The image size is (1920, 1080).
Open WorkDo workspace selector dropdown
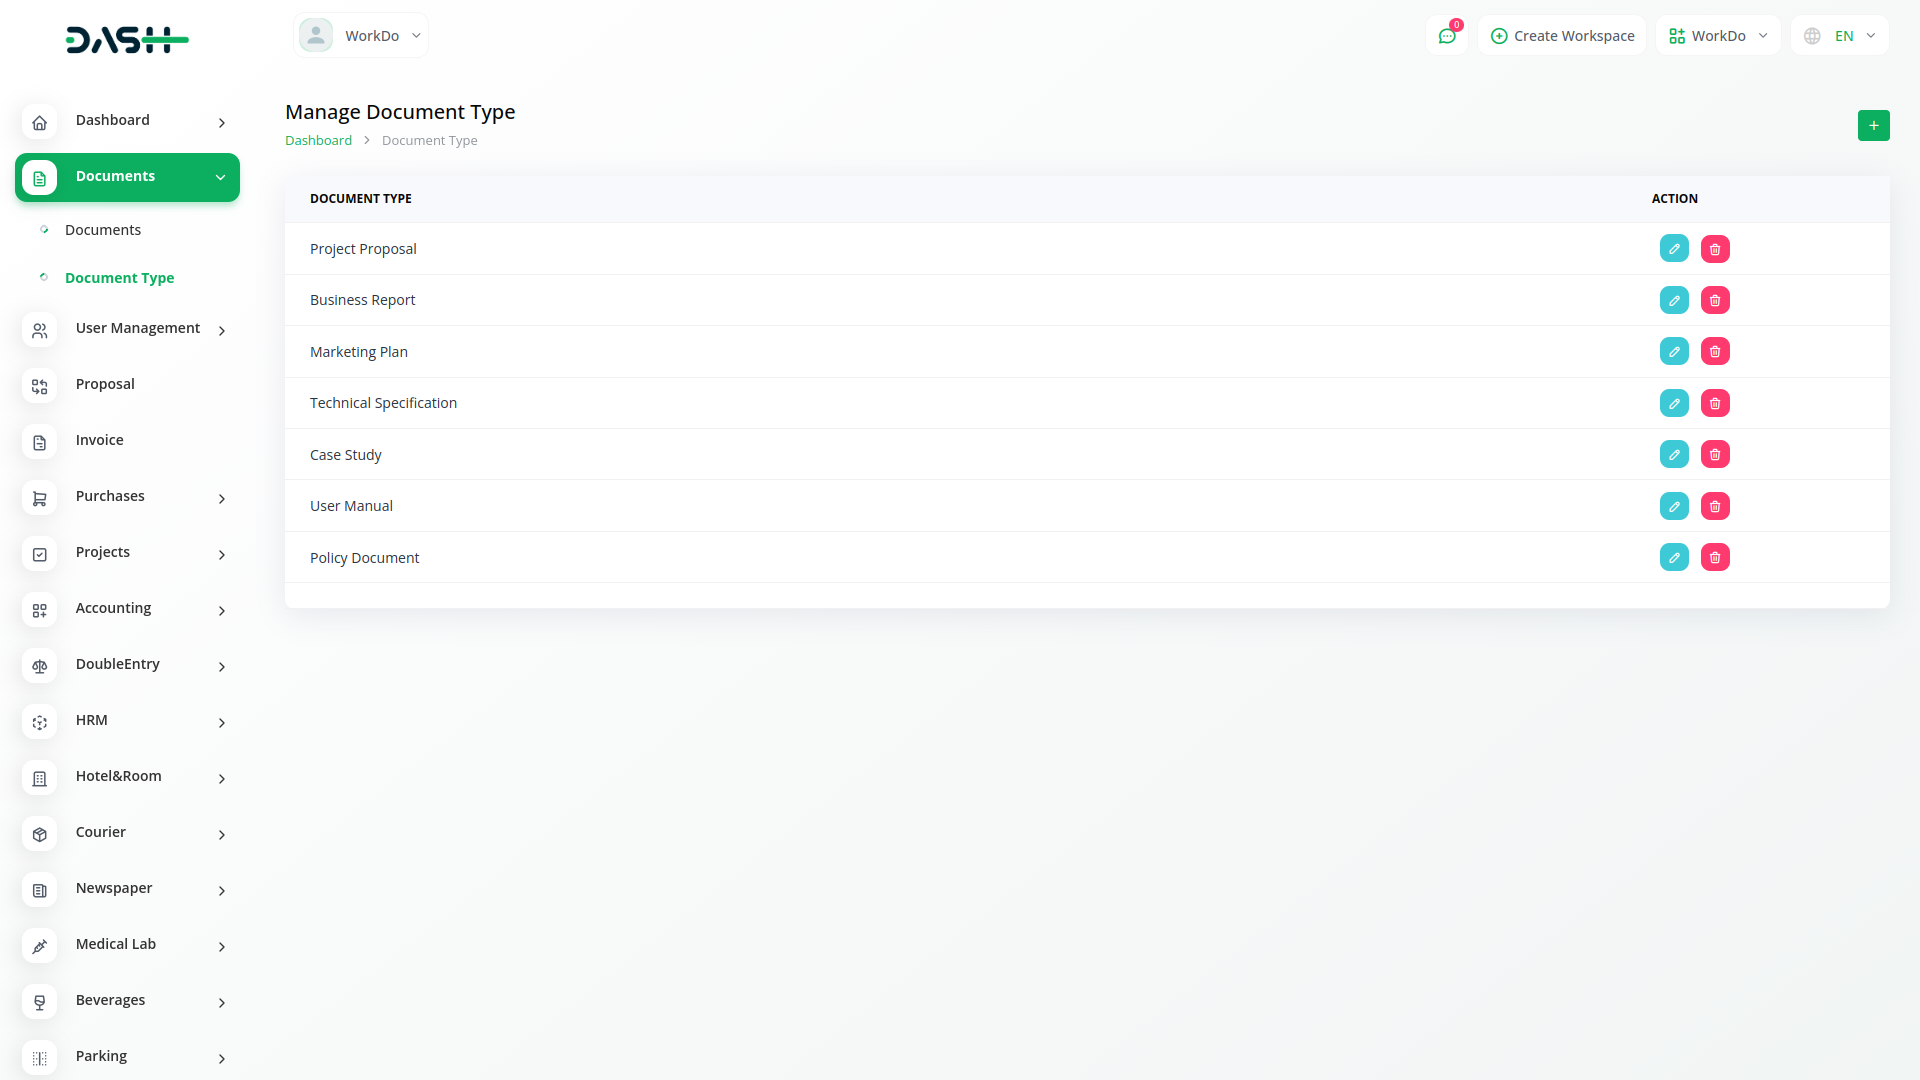(1718, 36)
